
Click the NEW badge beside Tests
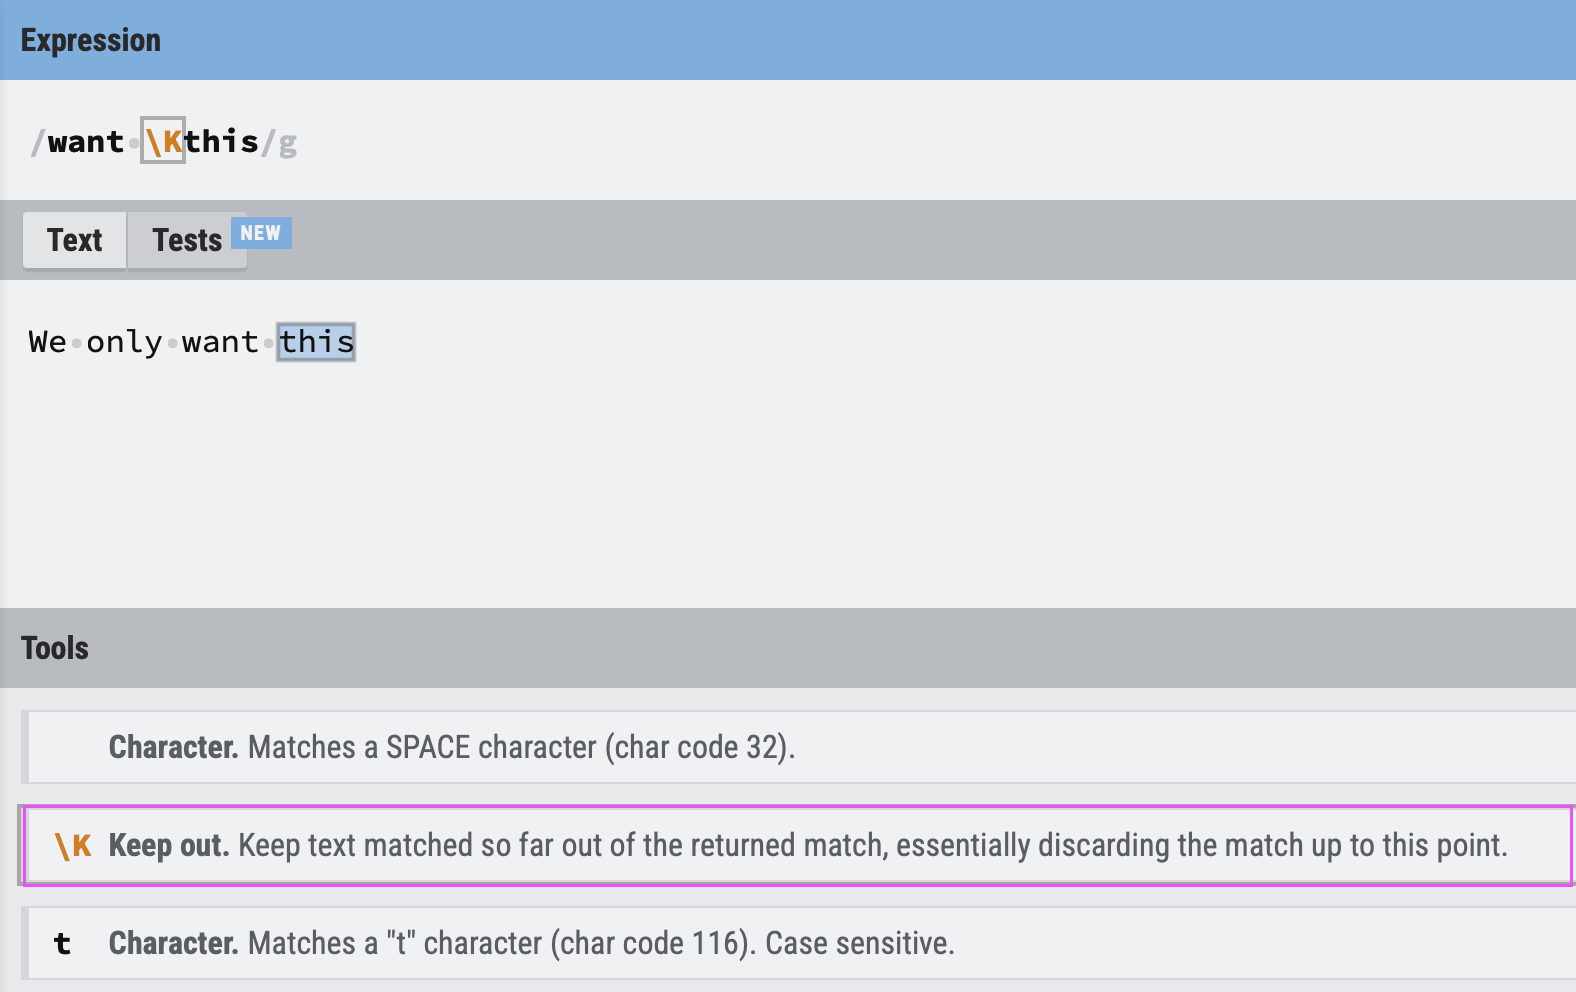tap(261, 233)
